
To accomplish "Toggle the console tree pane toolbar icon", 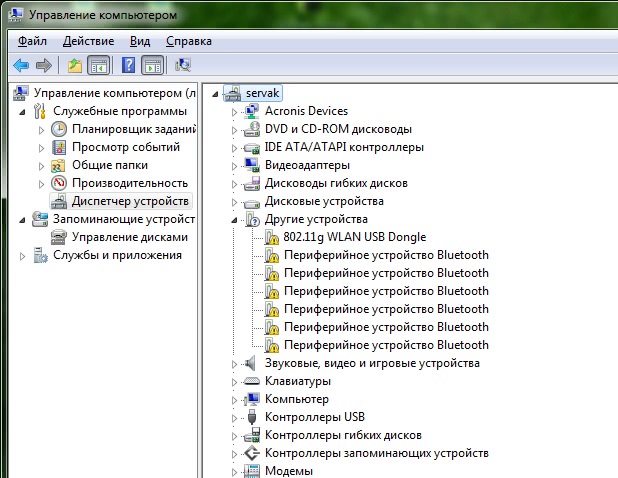I will 99,65.
